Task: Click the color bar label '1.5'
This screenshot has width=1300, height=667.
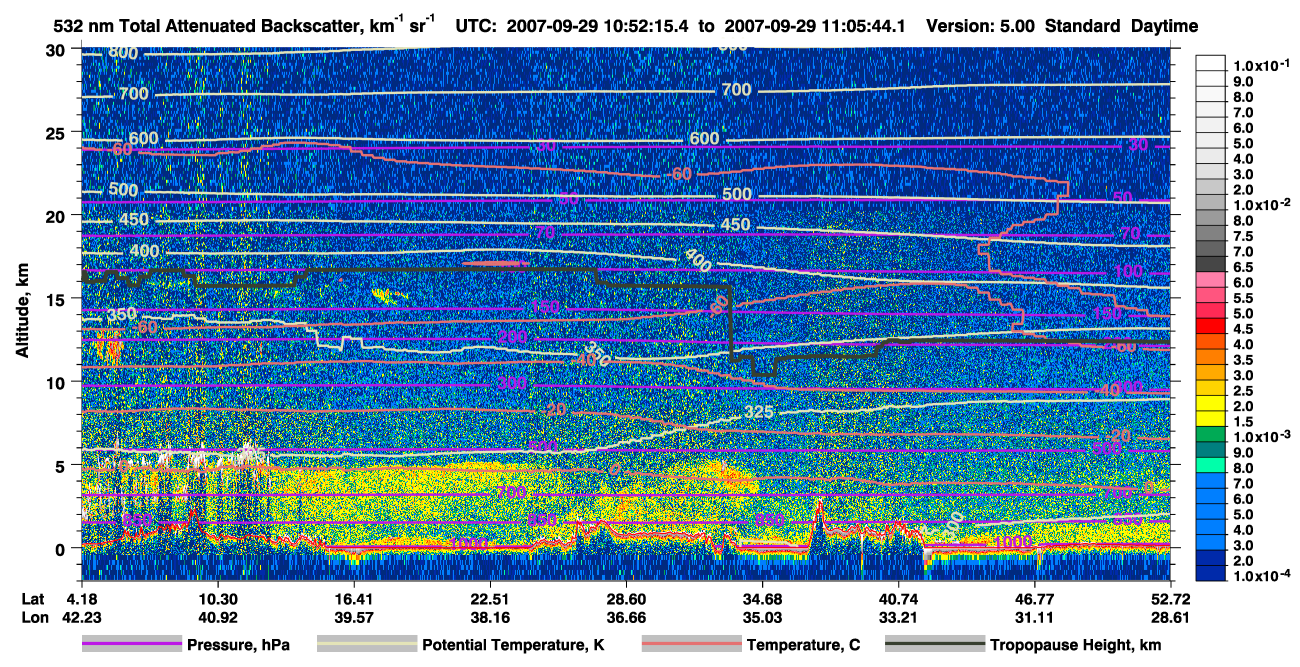Action: point(1243,422)
